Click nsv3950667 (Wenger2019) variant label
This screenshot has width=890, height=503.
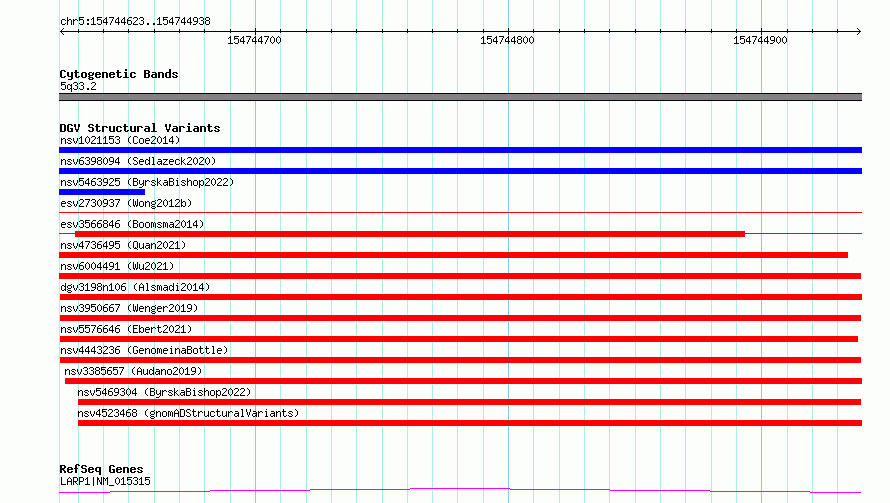tap(129, 308)
